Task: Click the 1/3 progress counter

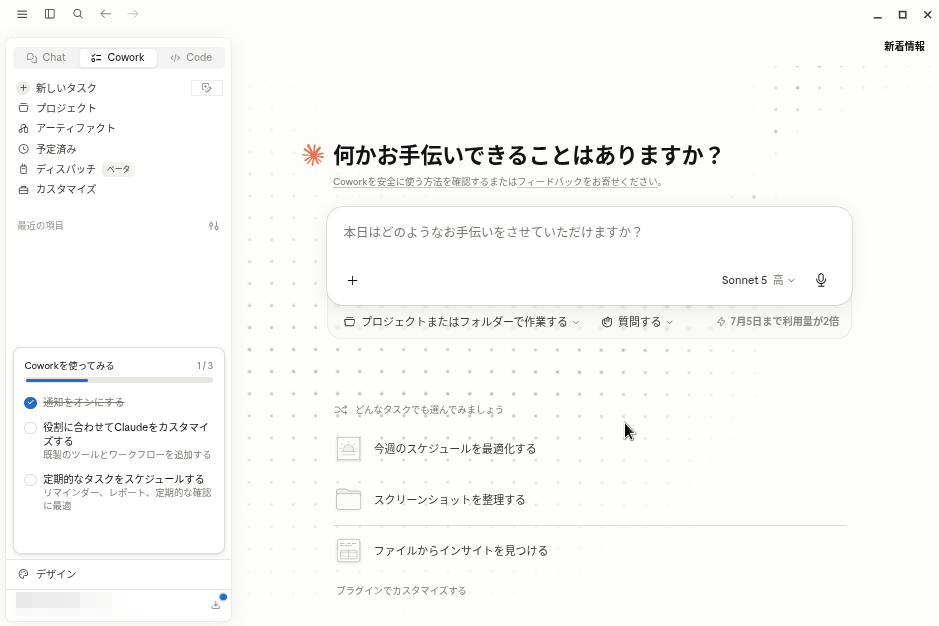Action: pyautogui.click(x=205, y=365)
